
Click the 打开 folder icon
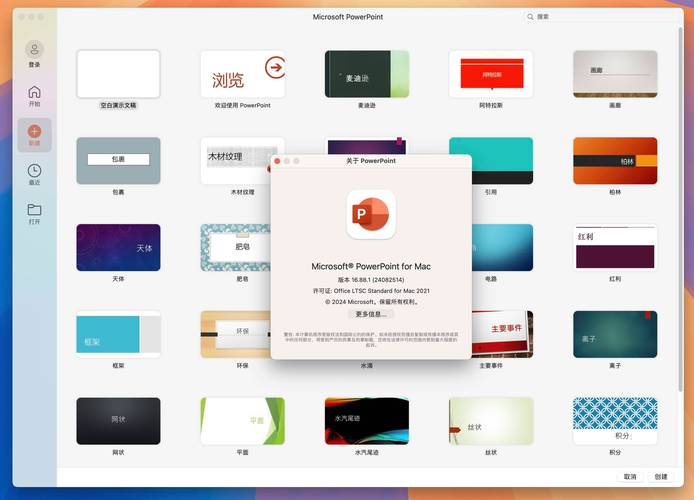(x=34, y=210)
